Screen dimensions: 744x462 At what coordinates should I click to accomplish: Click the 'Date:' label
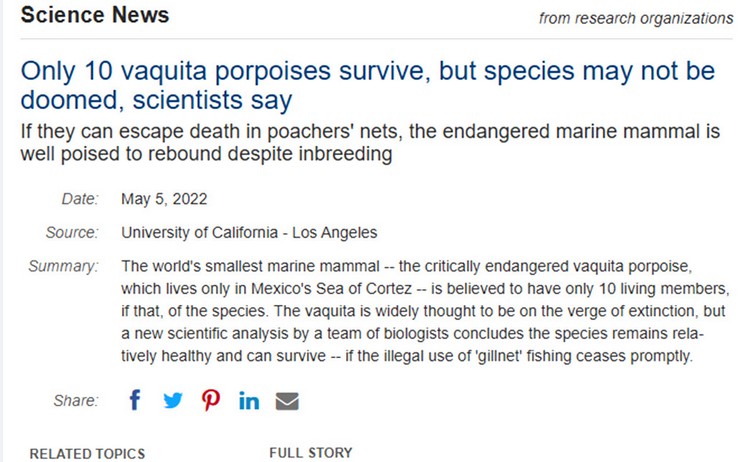click(x=80, y=199)
